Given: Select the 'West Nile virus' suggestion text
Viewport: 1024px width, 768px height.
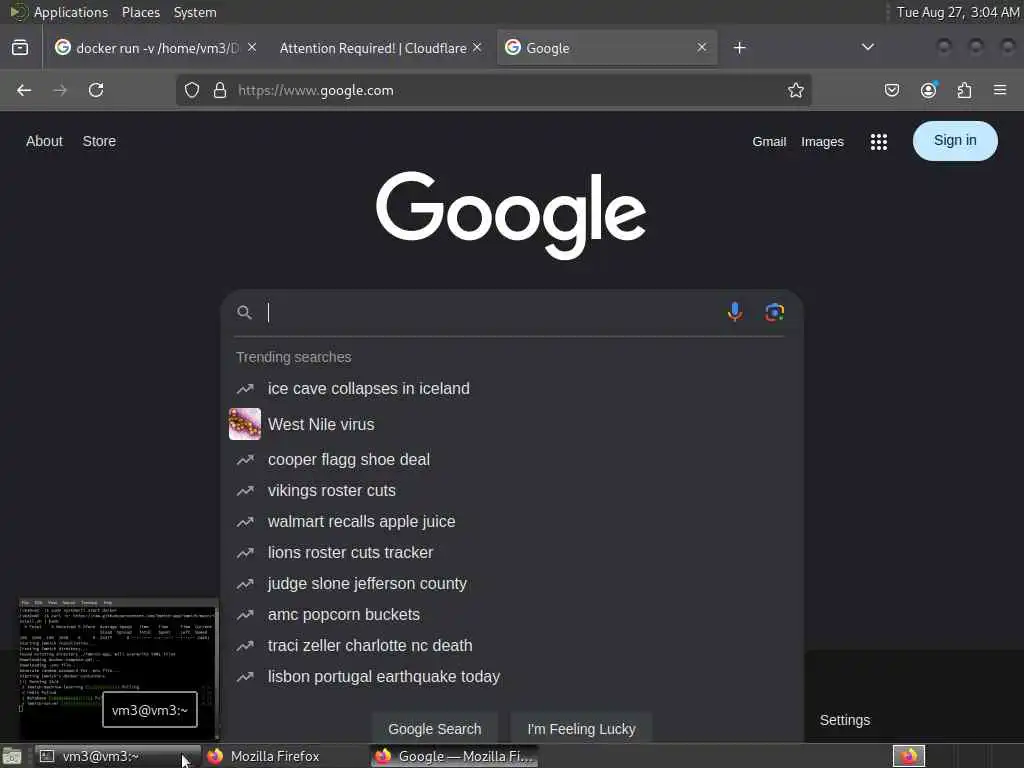Looking at the screenshot, I should coord(321,424).
